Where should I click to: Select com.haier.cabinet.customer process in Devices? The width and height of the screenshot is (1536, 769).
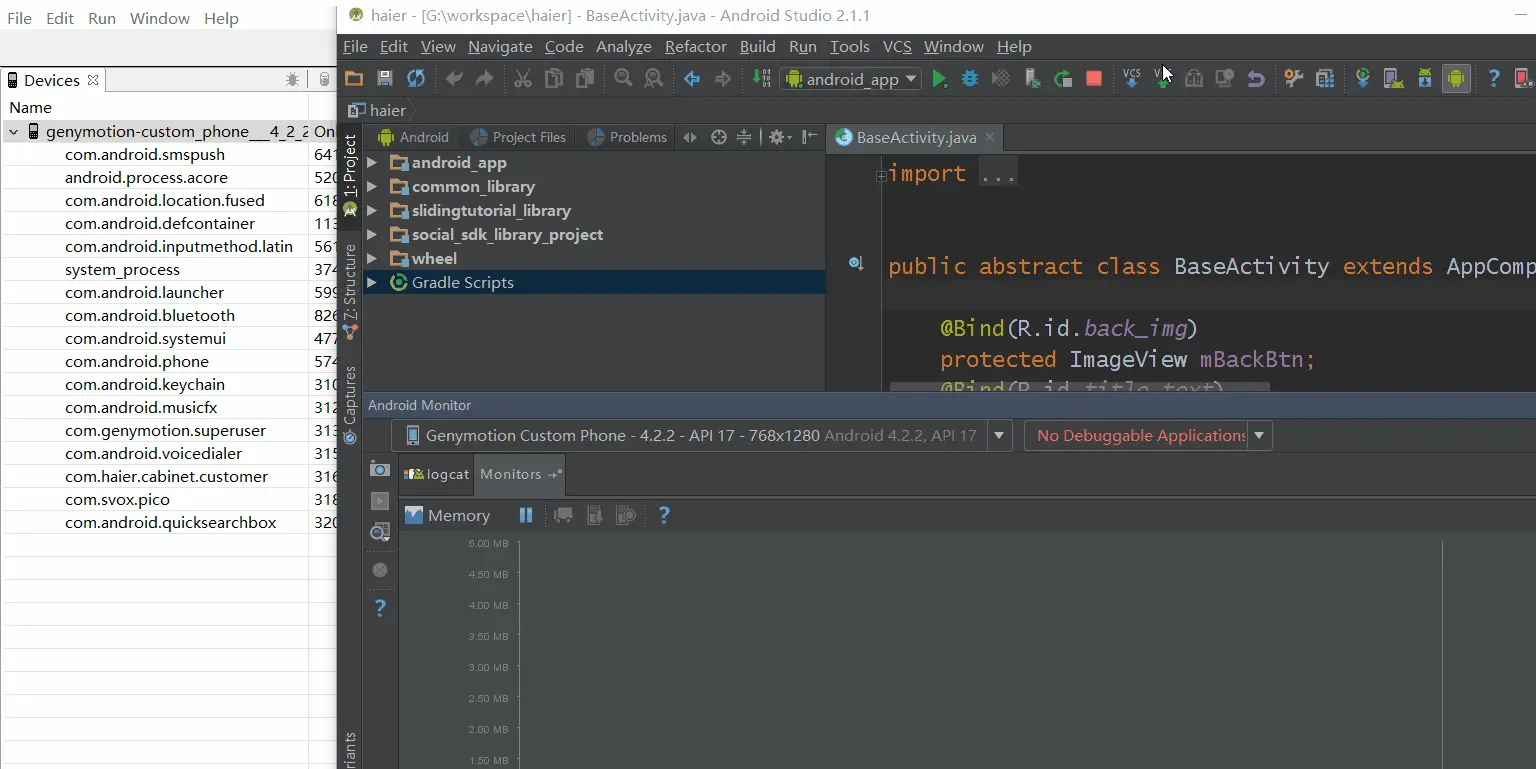click(x=166, y=477)
